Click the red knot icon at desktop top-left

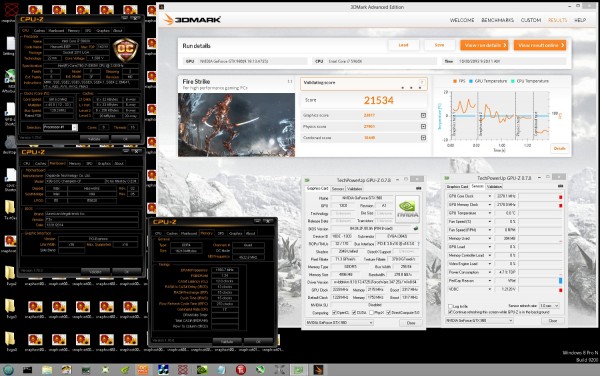coord(11,10)
